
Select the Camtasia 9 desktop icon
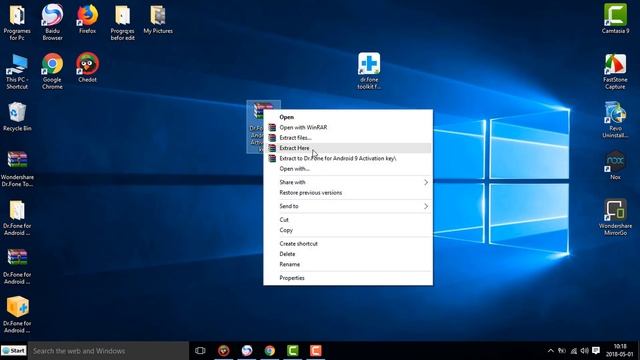pyautogui.click(x=616, y=16)
